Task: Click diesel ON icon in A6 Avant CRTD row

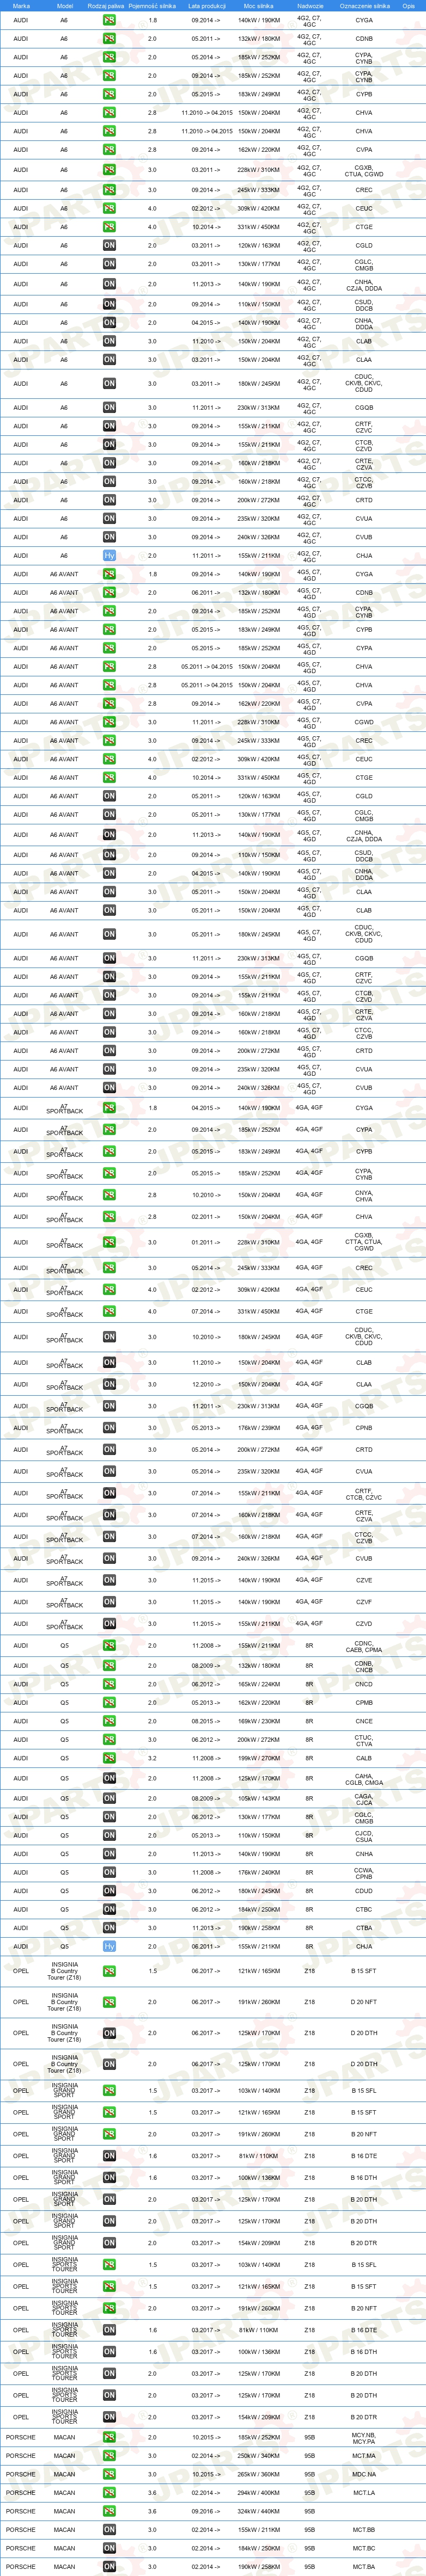Action: coord(109,1051)
